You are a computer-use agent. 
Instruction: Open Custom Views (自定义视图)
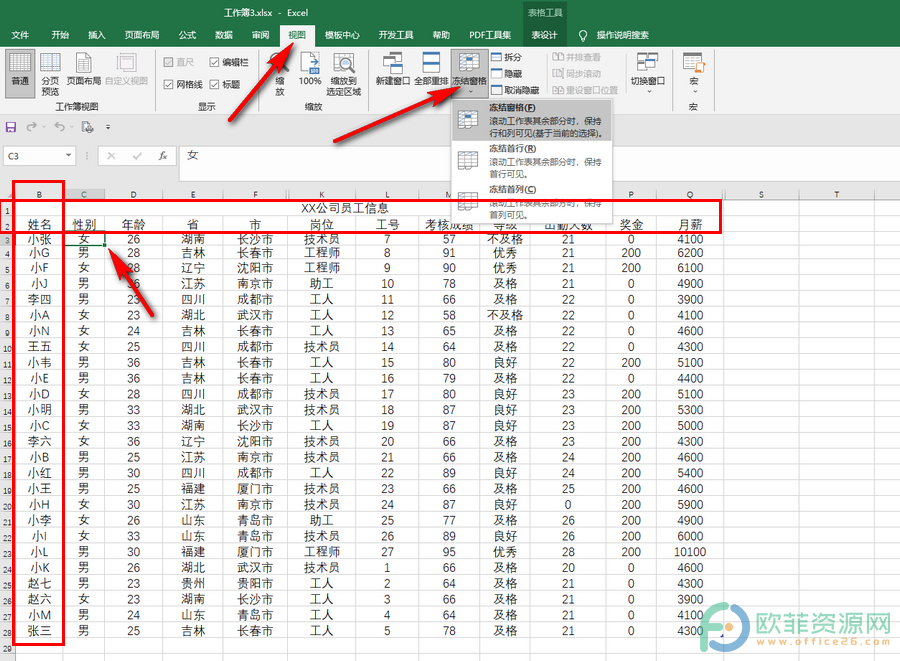tap(126, 70)
